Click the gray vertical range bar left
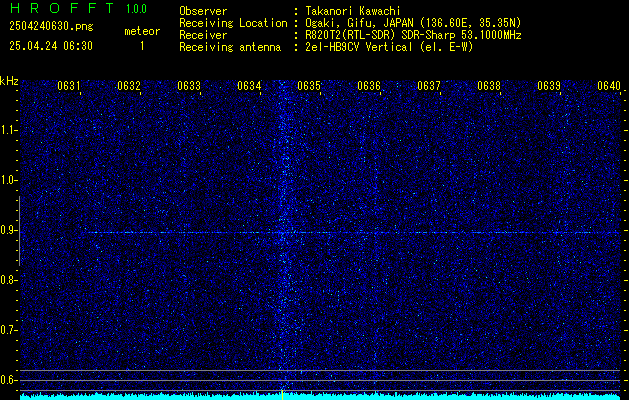 [x=19, y=231]
